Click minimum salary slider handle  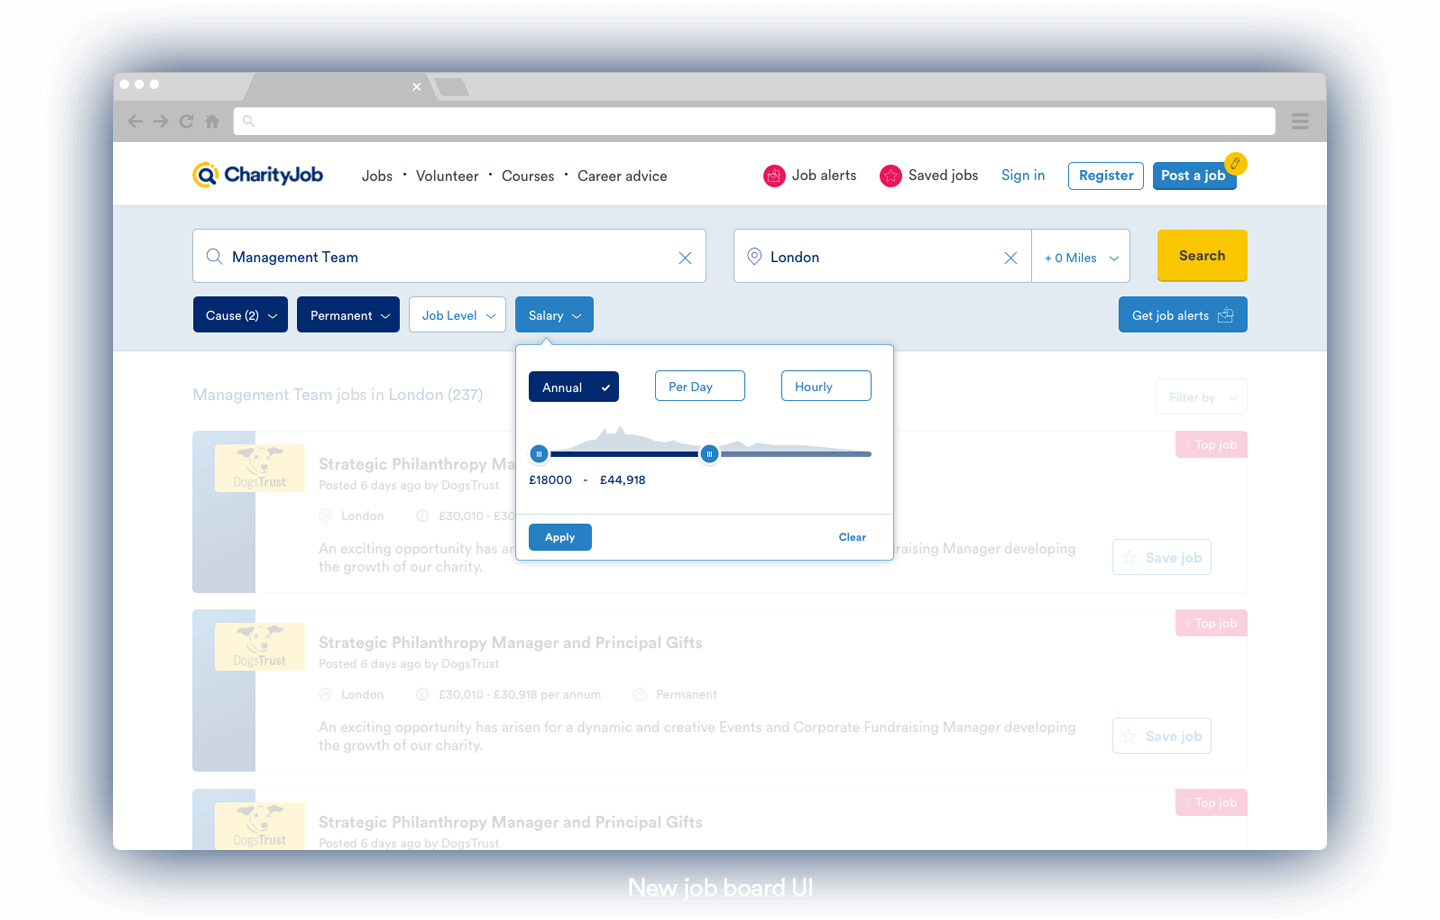(x=539, y=454)
